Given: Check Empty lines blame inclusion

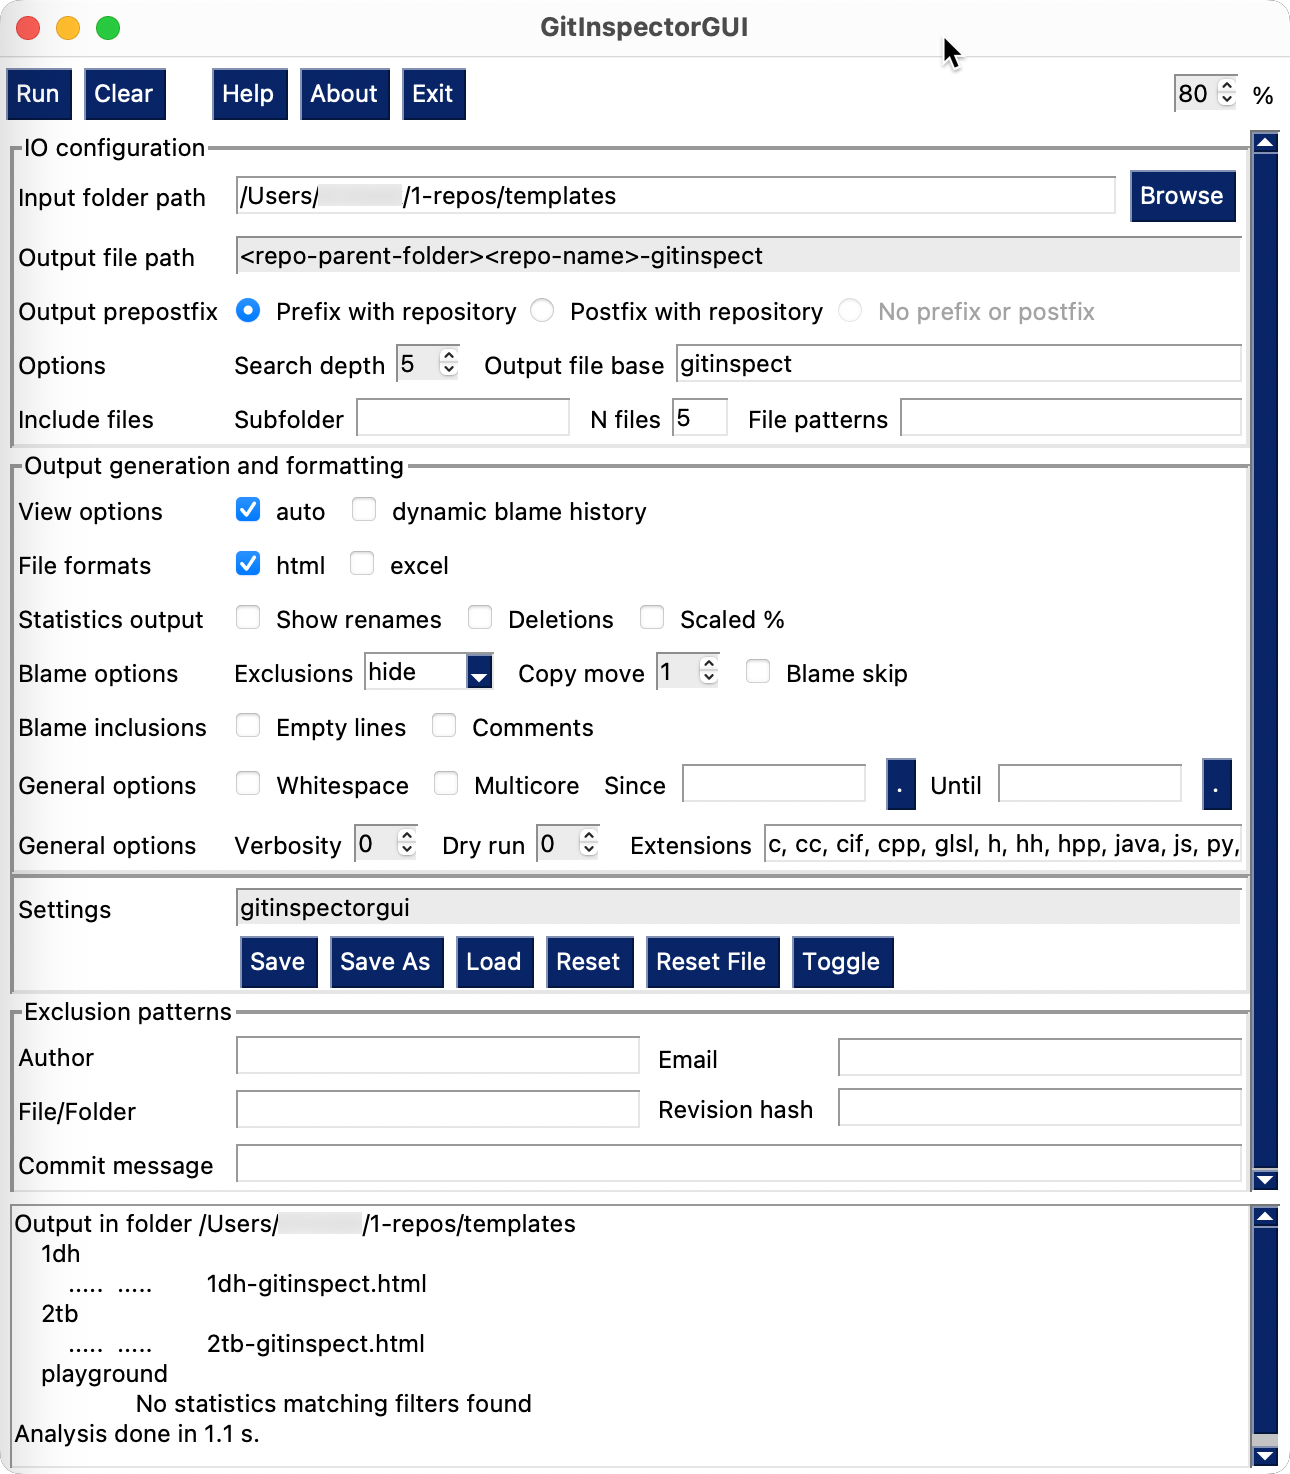Looking at the screenshot, I should [248, 726].
